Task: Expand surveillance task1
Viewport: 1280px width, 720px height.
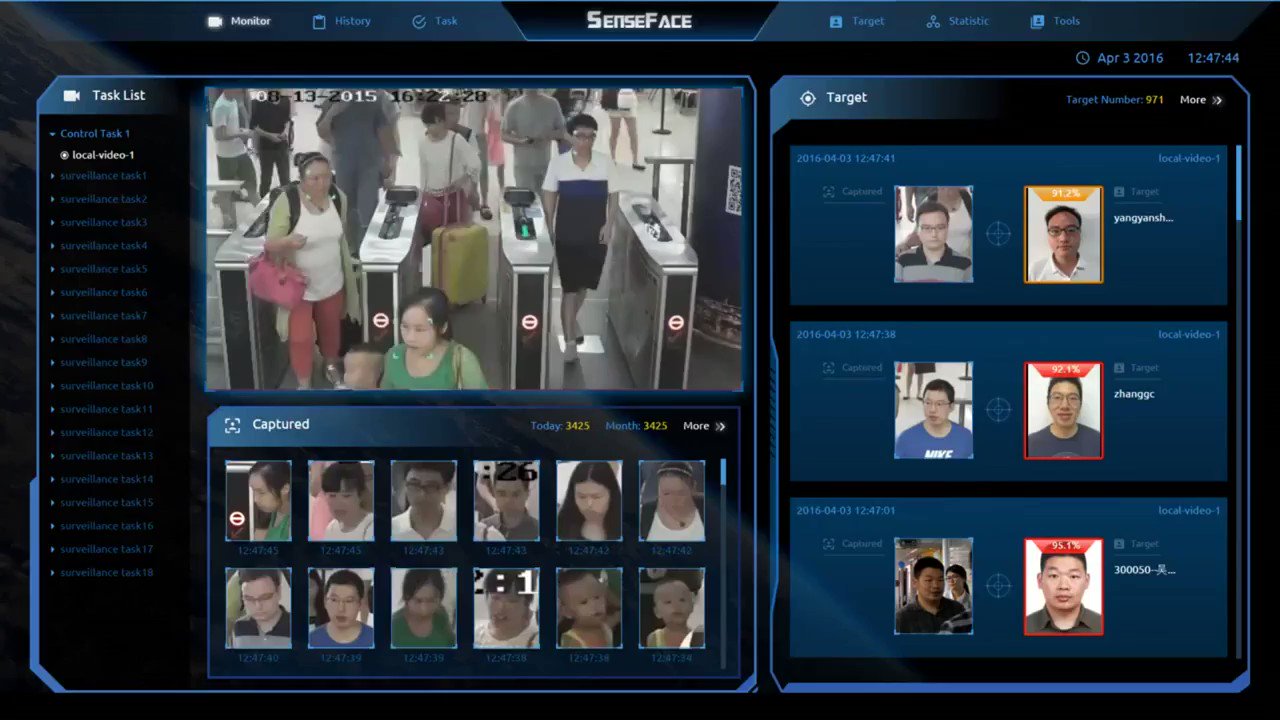Action: click(53, 176)
